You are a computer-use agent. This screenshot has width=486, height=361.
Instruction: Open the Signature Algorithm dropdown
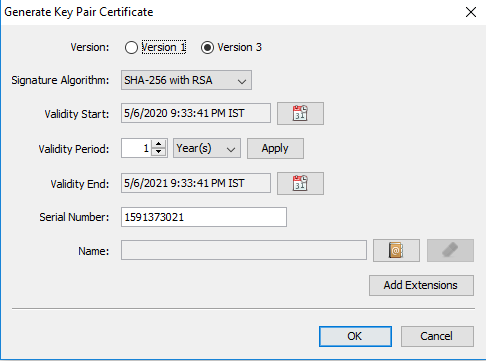point(186,80)
